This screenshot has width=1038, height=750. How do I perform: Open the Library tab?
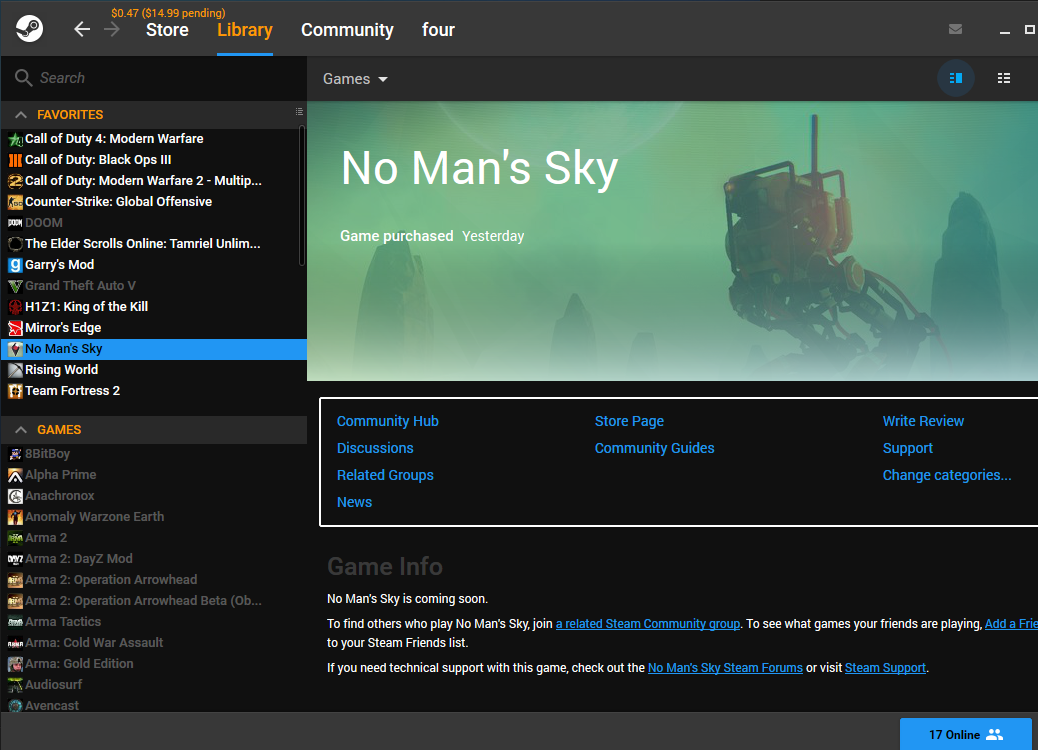pos(245,30)
